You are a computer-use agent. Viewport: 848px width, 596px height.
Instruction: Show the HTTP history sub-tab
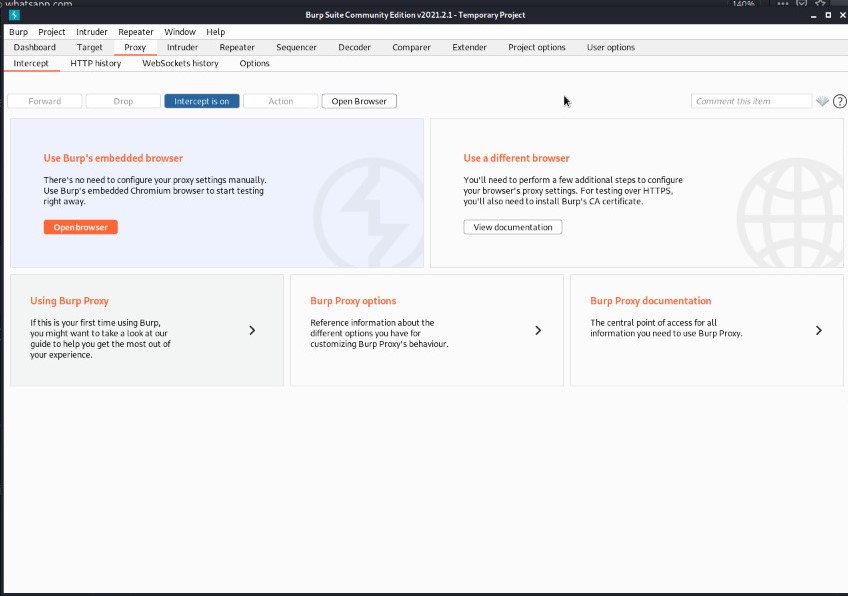[96, 64]
